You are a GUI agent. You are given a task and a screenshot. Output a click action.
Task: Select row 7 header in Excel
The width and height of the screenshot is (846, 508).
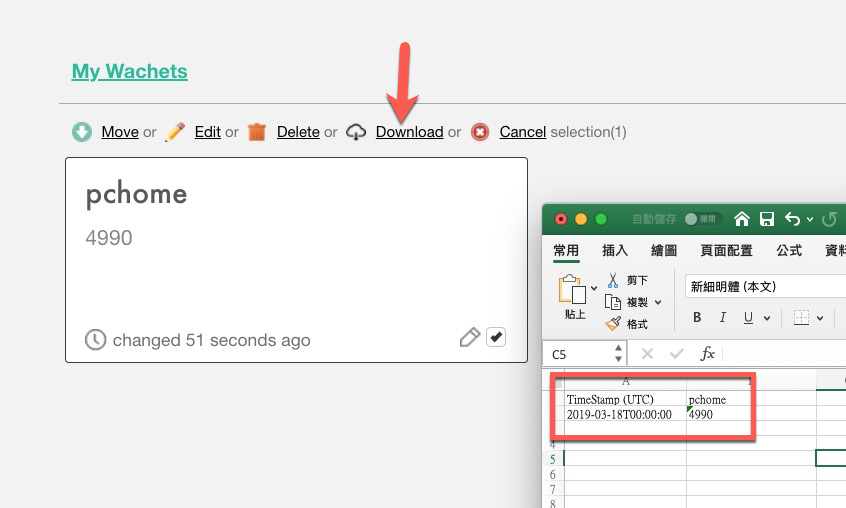[x=553, y=489]
